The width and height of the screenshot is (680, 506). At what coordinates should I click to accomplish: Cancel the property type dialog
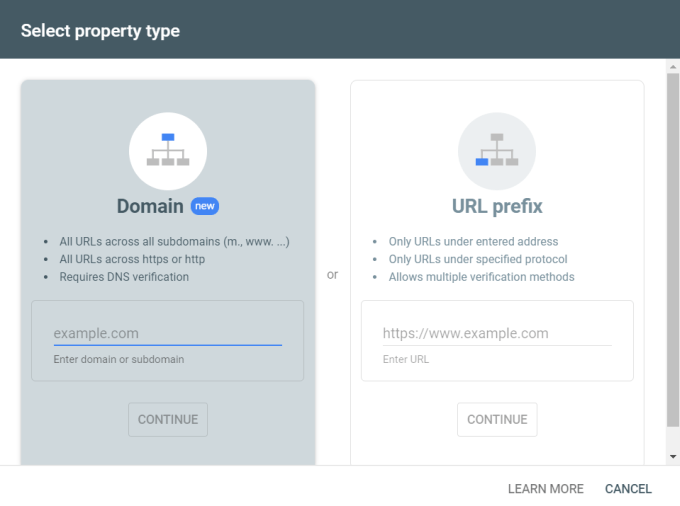point(628,489)
